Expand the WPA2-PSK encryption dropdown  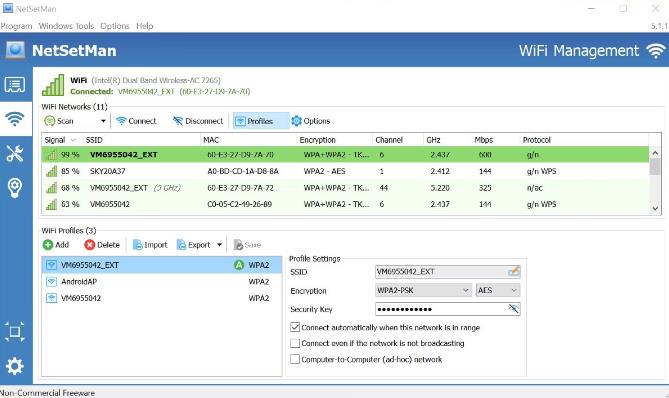[423, 290]
